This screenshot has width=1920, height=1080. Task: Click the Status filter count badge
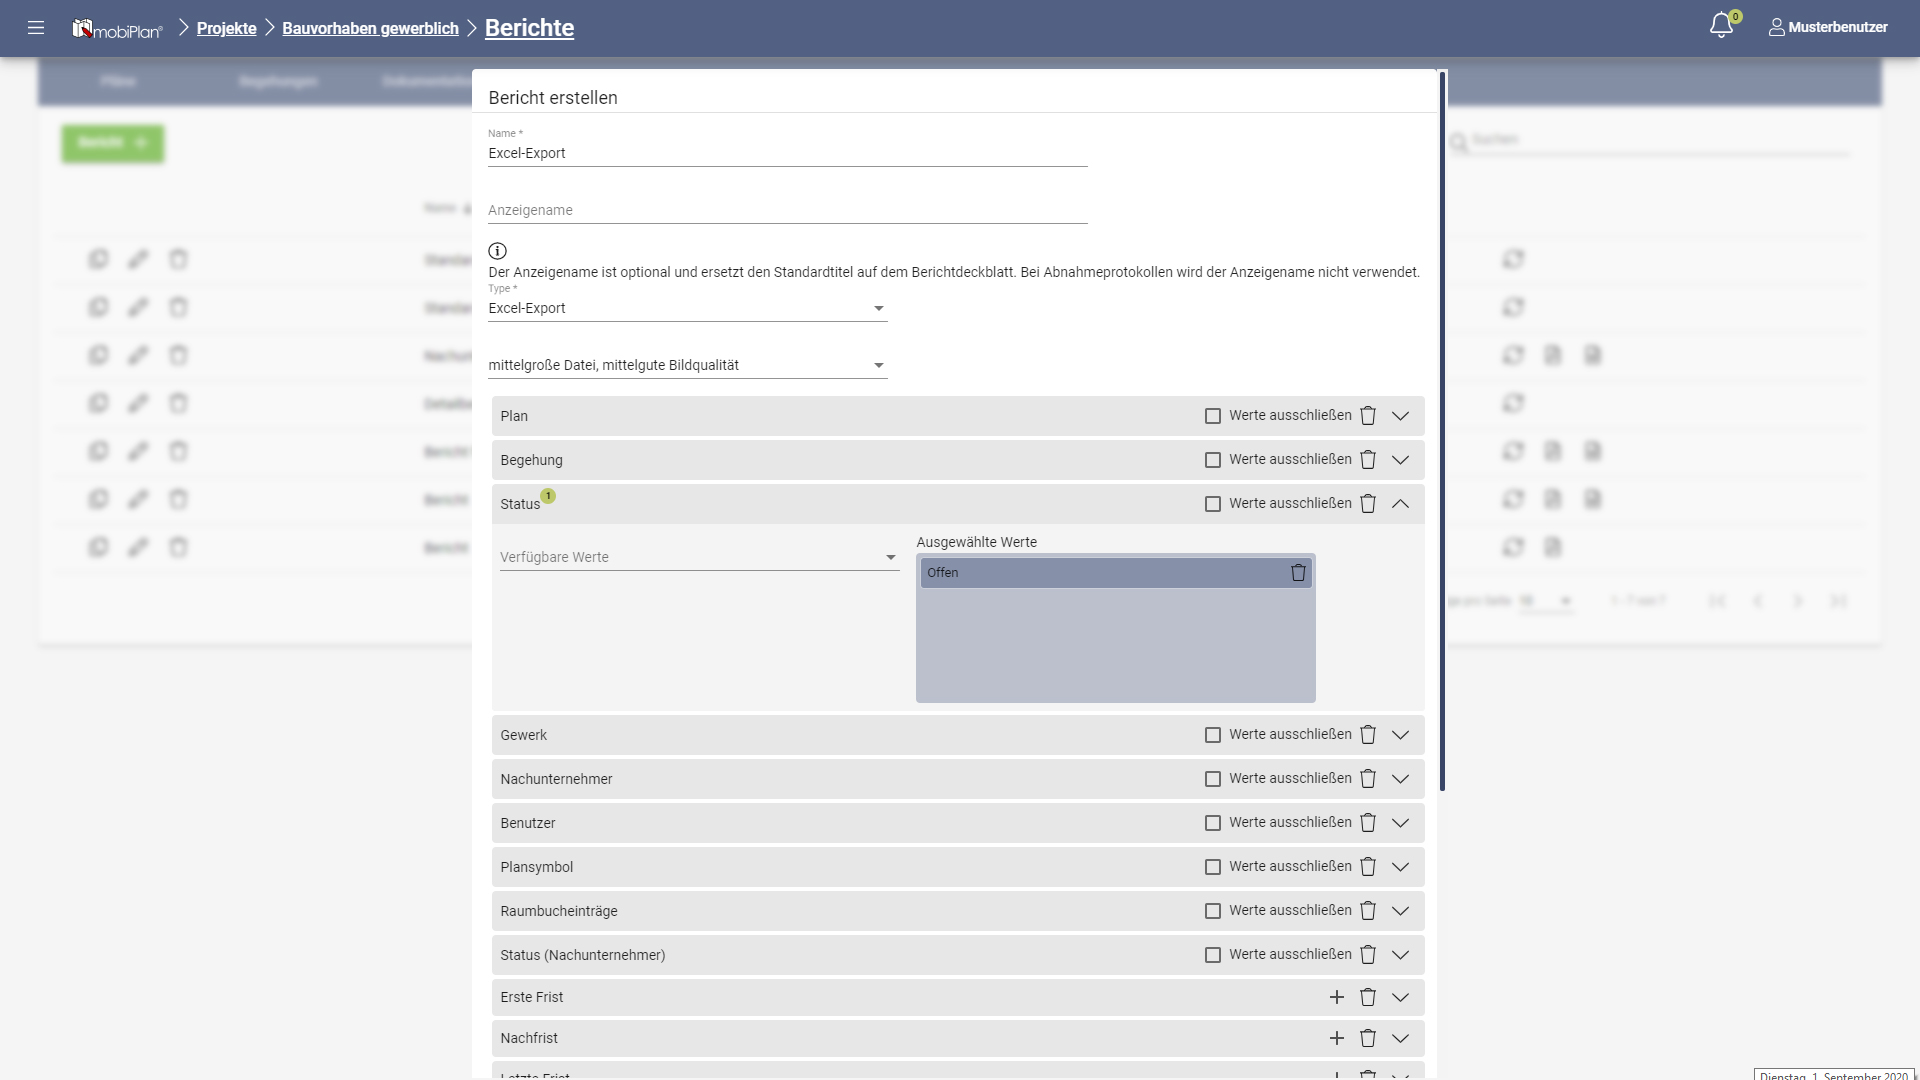[548, 496]
